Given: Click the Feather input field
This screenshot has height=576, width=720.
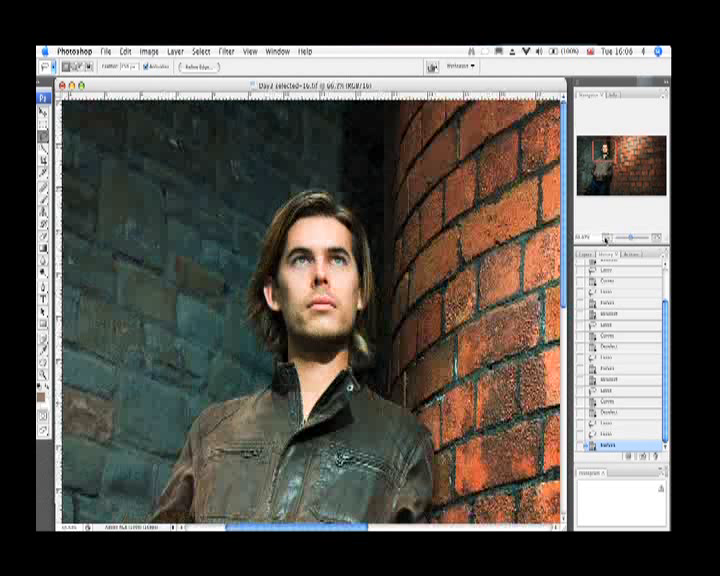Looking at the screenshot, I should [x=129, y=67].
